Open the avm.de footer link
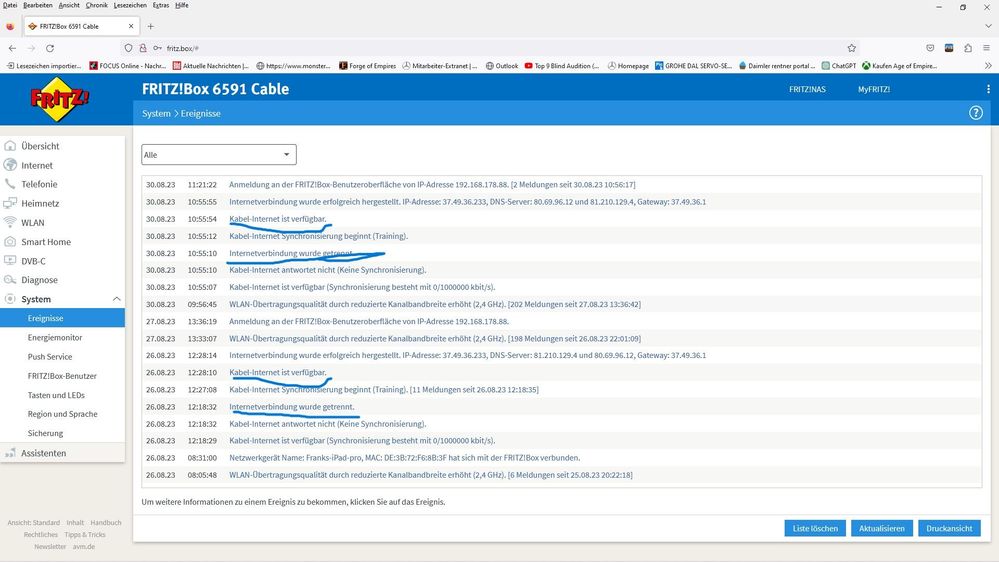 83,547
